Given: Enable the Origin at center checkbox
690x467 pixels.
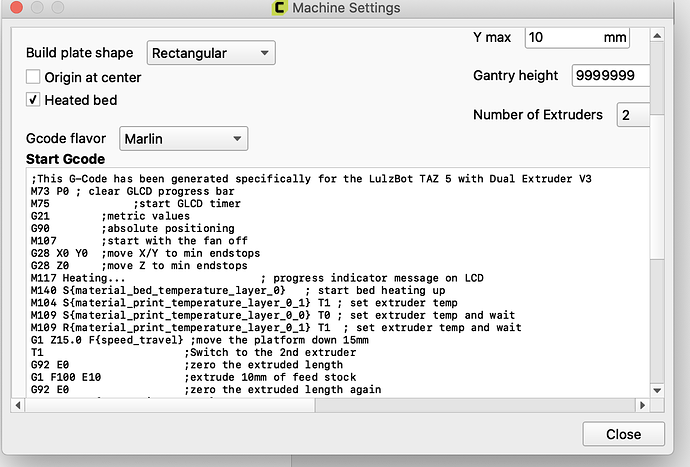Looking at the screenshot, I should click(33, 77).
